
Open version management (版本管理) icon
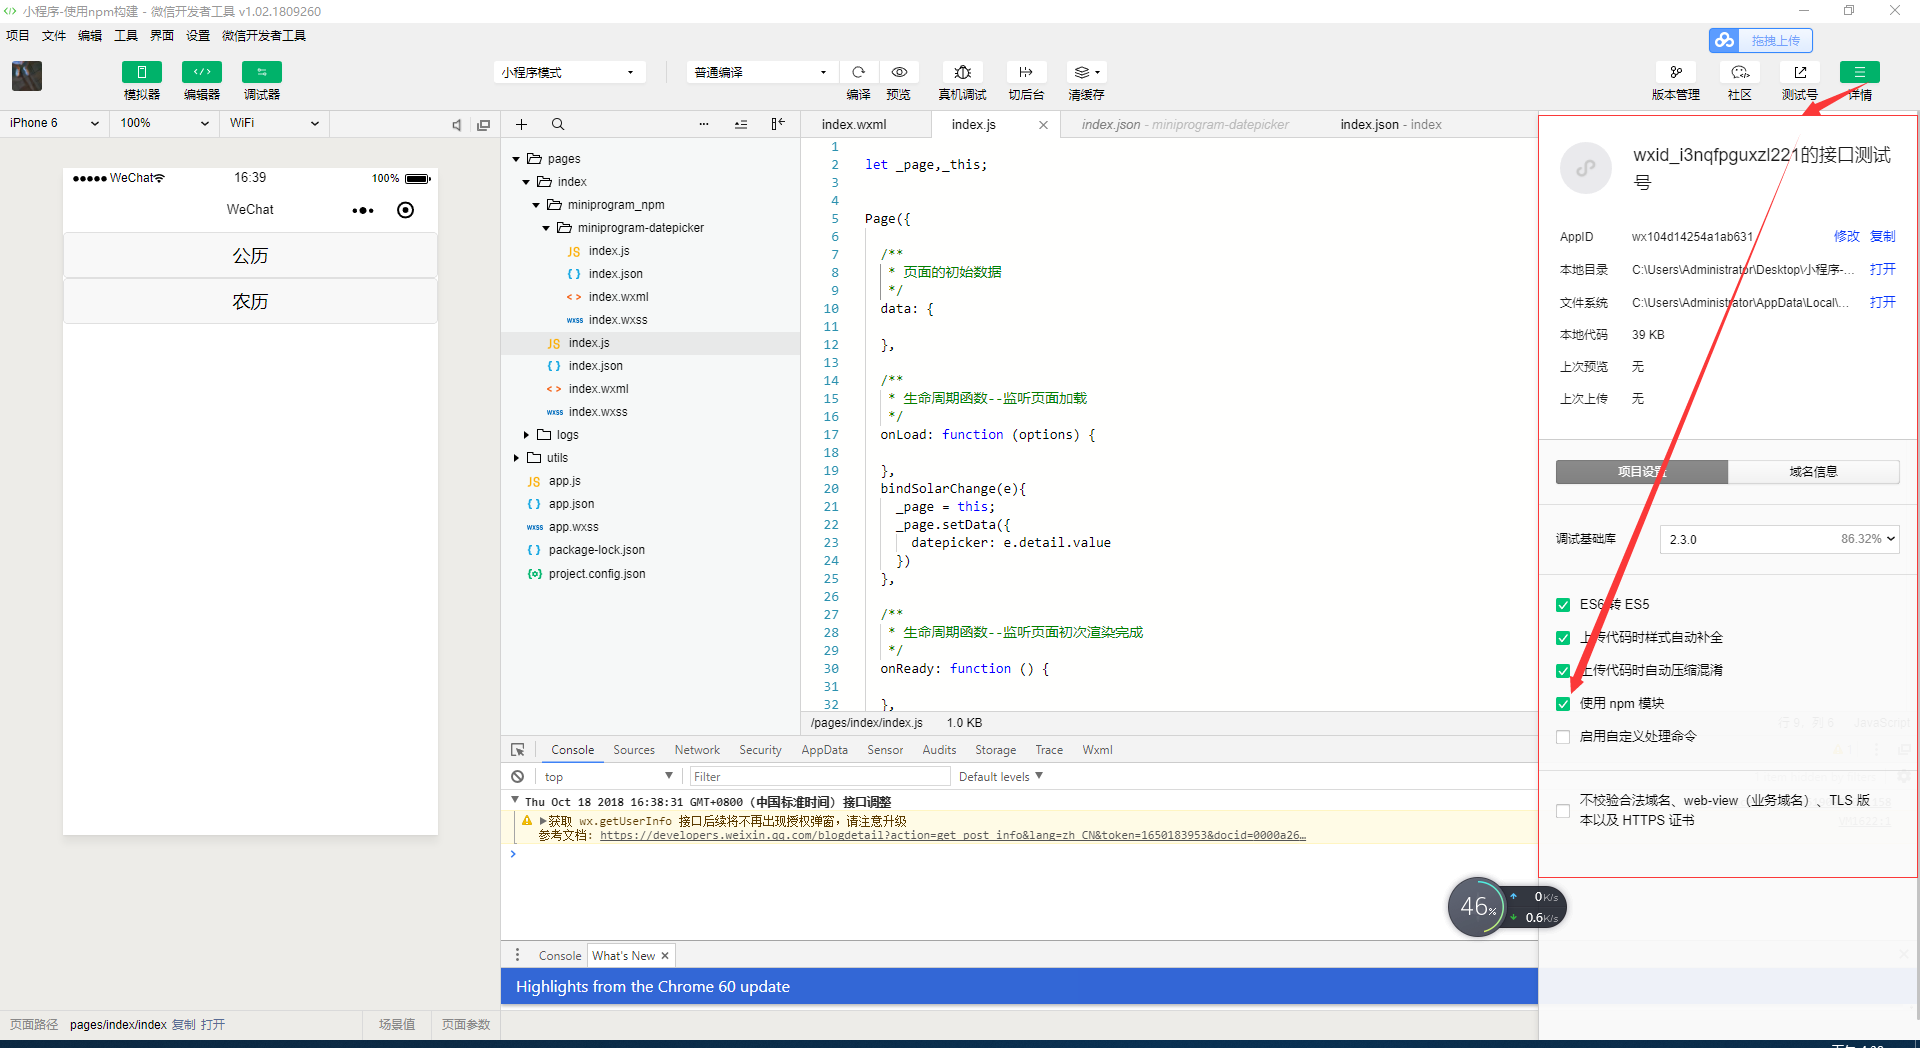[1675, 72]
